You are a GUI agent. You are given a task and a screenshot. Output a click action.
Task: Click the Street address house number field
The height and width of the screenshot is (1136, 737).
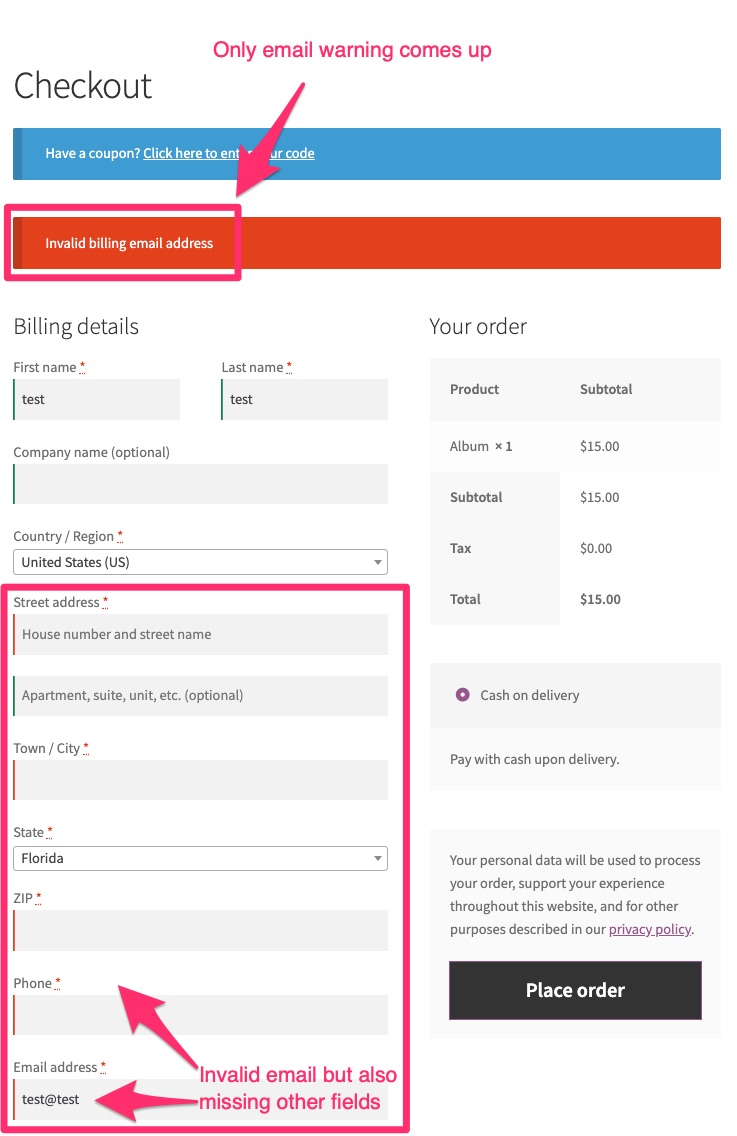click(x=200, y=634)
